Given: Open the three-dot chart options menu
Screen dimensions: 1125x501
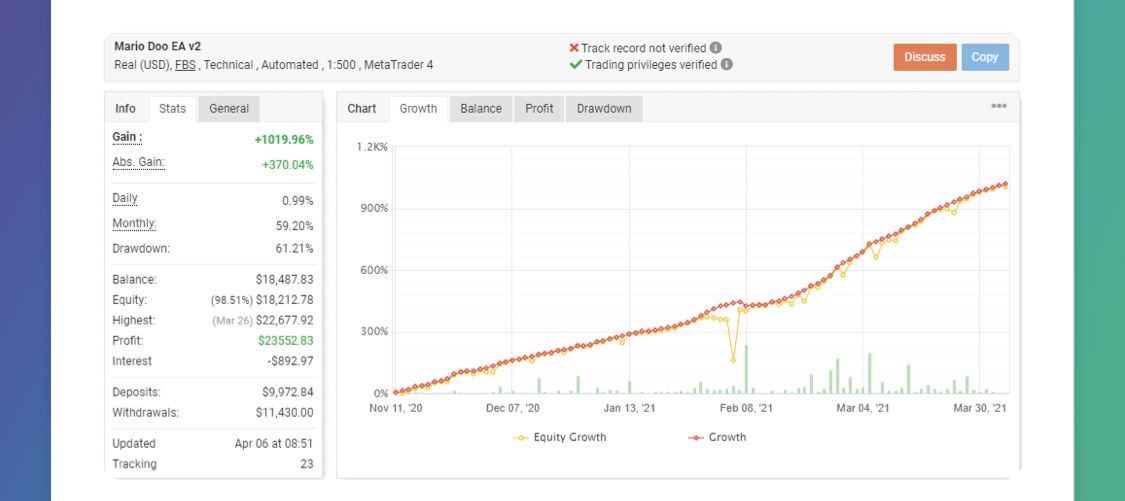Looking at the screenshot, I should (998, 107).
